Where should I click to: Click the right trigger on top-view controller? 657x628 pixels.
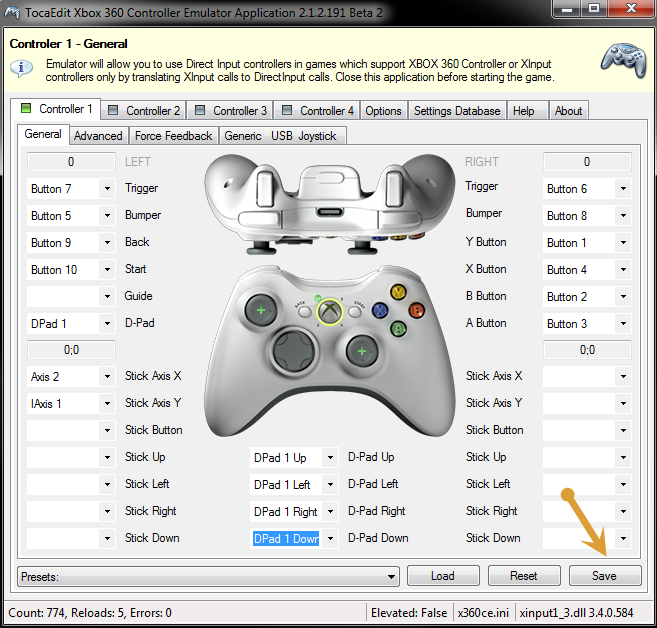[394, 188]
